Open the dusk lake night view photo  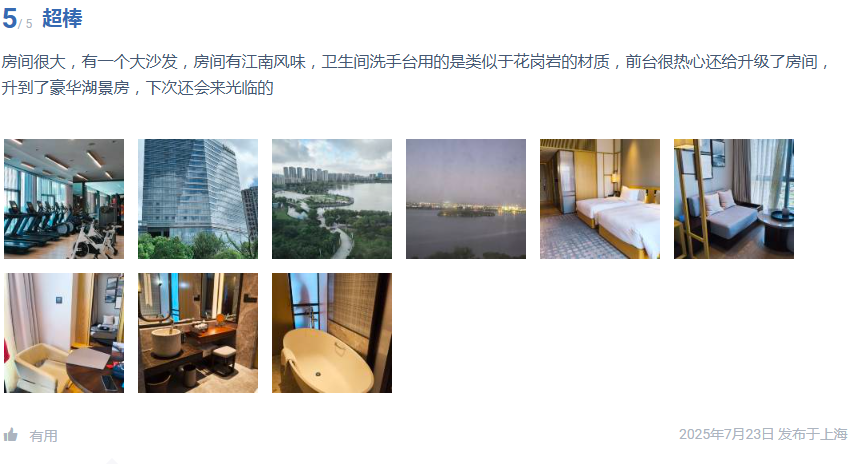pos(466,199)
